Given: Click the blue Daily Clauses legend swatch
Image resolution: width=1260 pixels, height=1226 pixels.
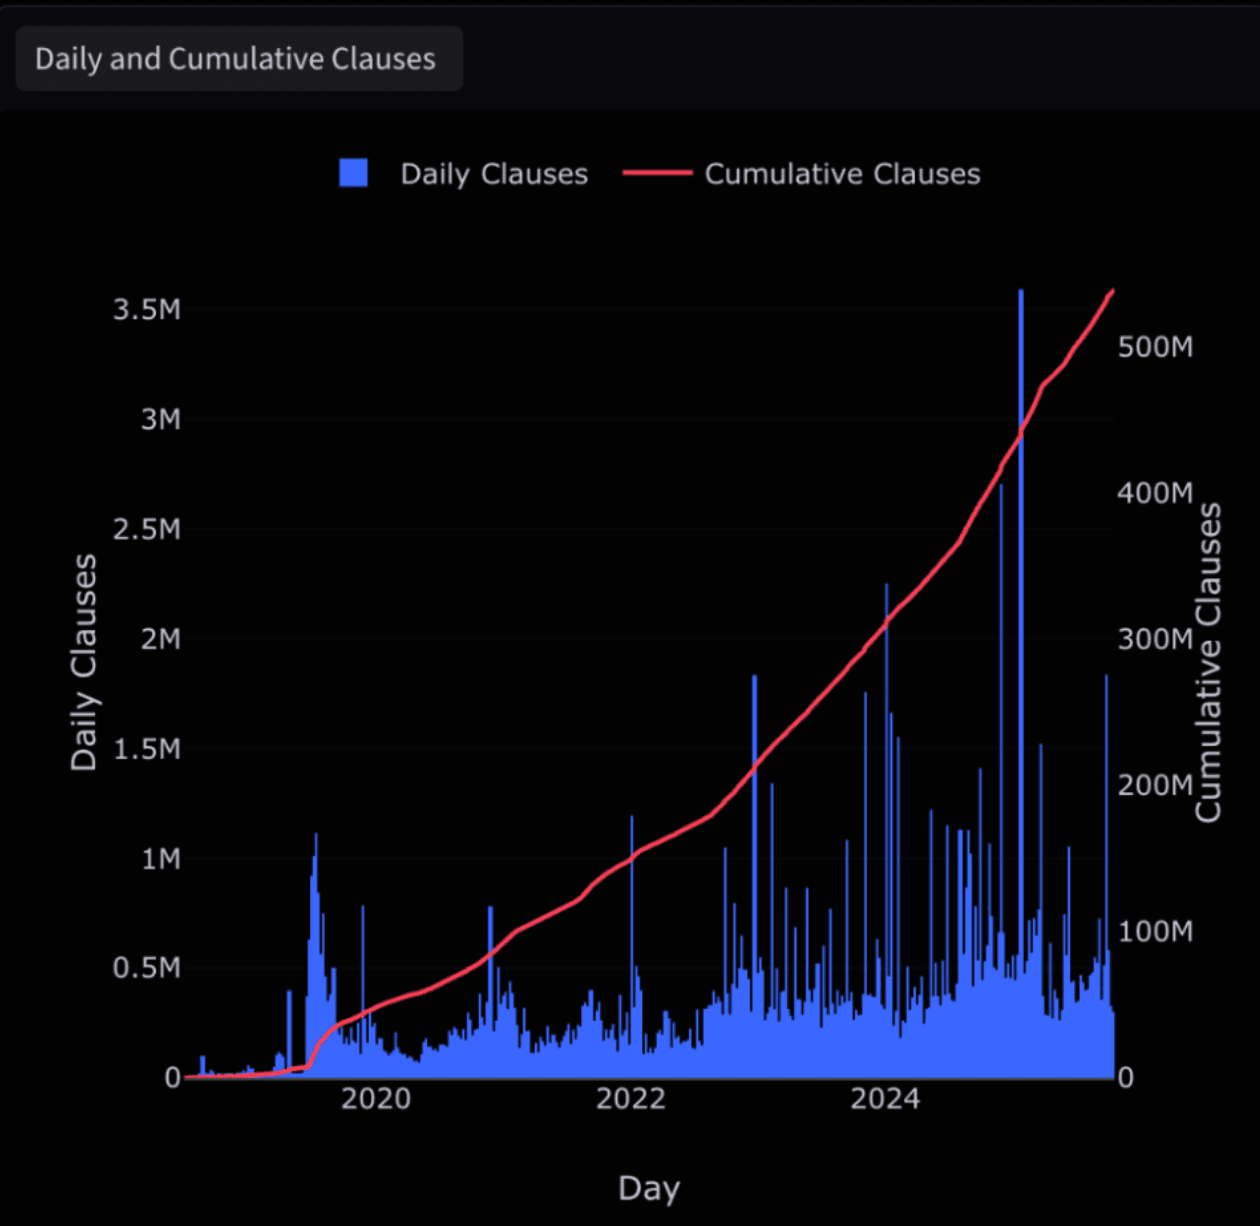Looking at the screenshot, I should point(353,173).
